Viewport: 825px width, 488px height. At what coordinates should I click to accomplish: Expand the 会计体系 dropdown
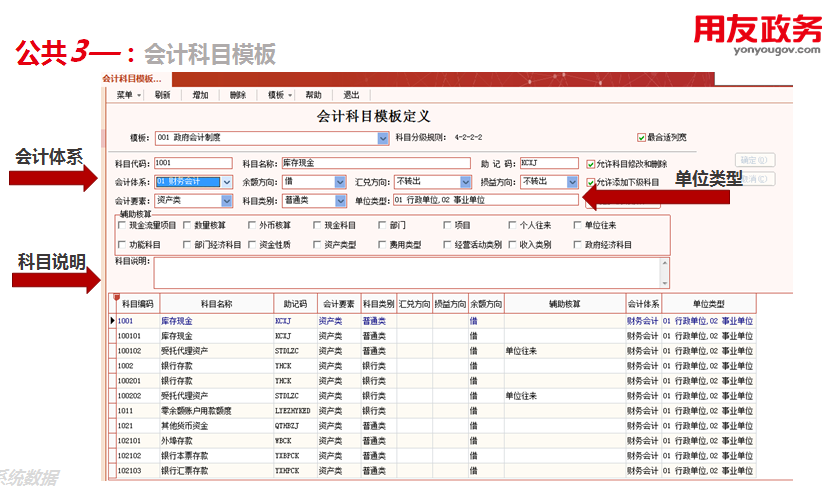coord(227,182)
